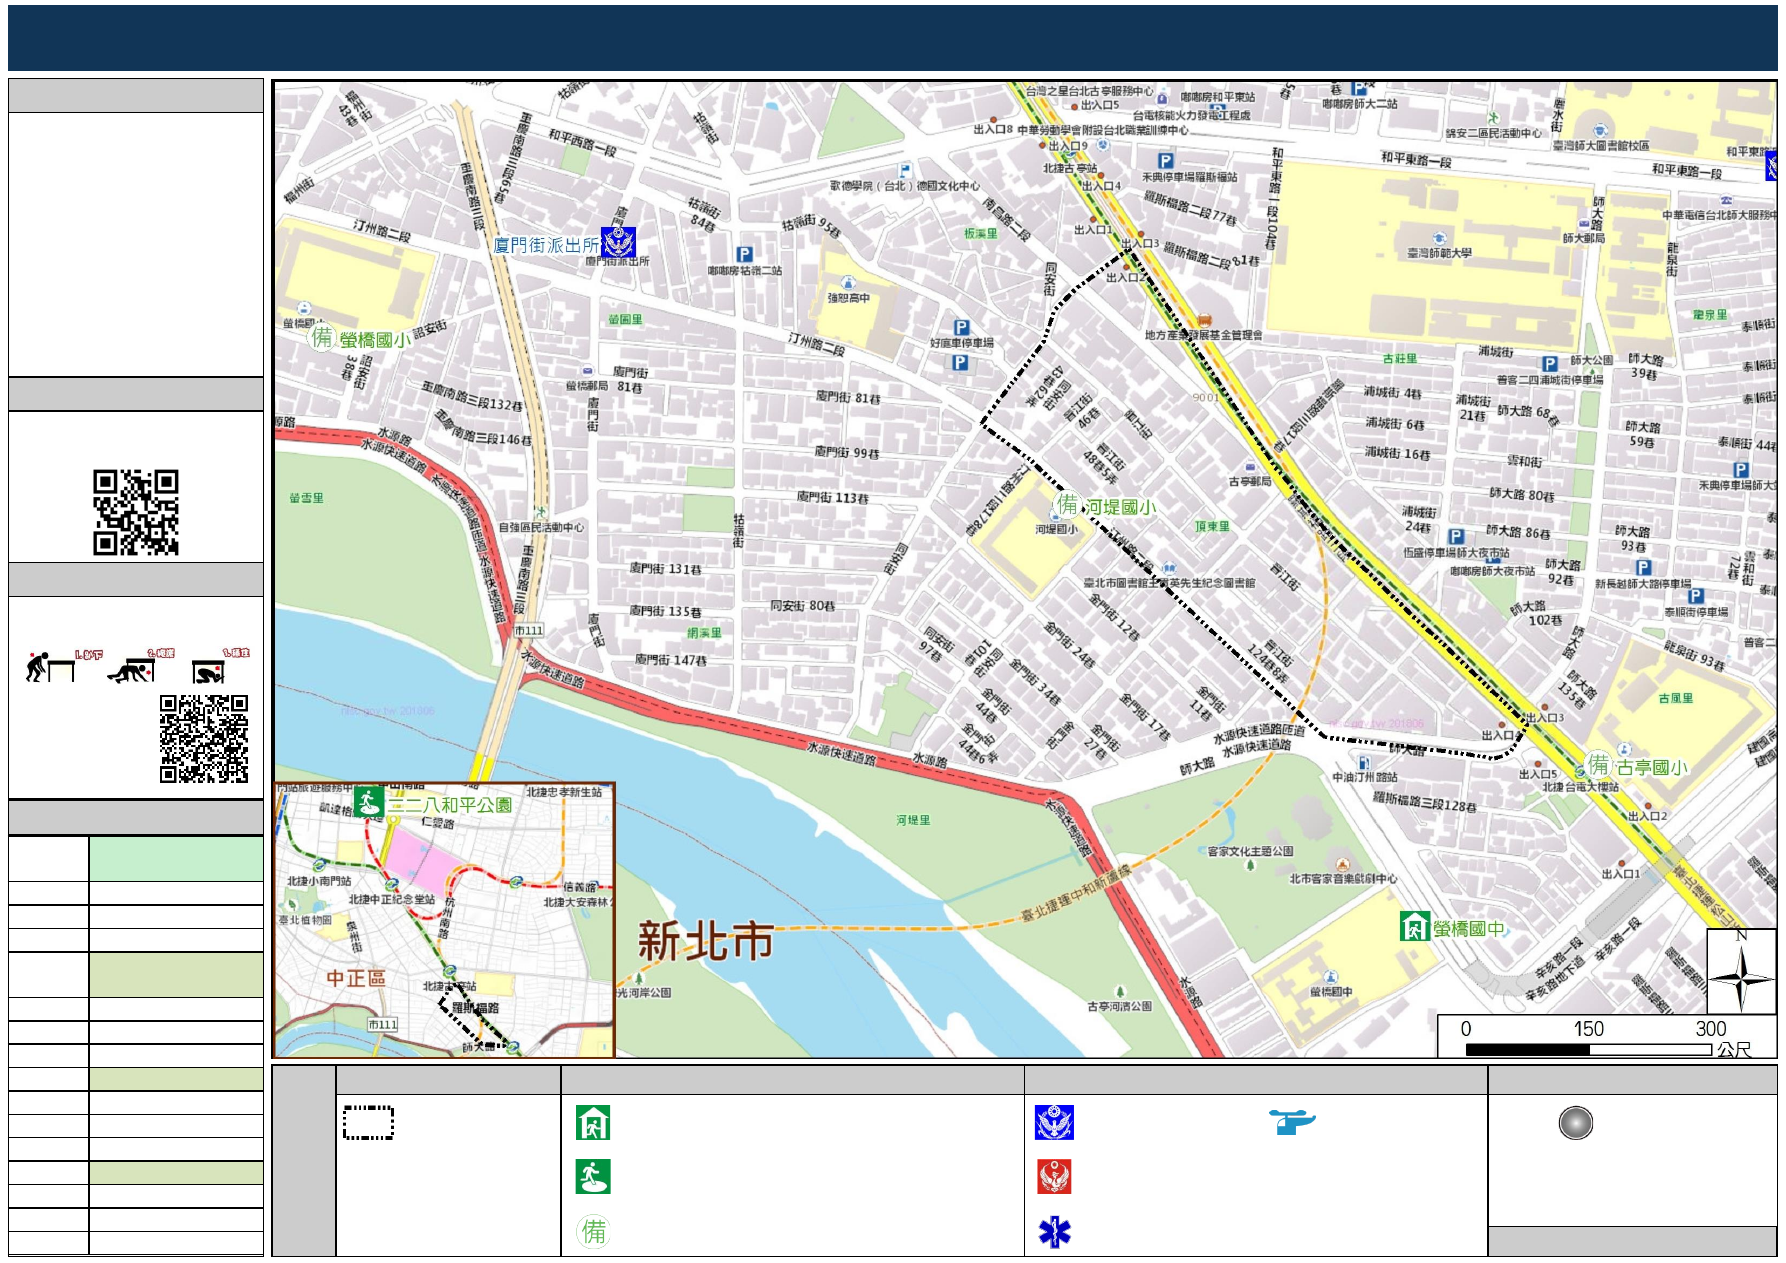Click the green shelter icon at 螢橋國中
Viewport: 1786px width, 1263px height.
click(1414, 927)
